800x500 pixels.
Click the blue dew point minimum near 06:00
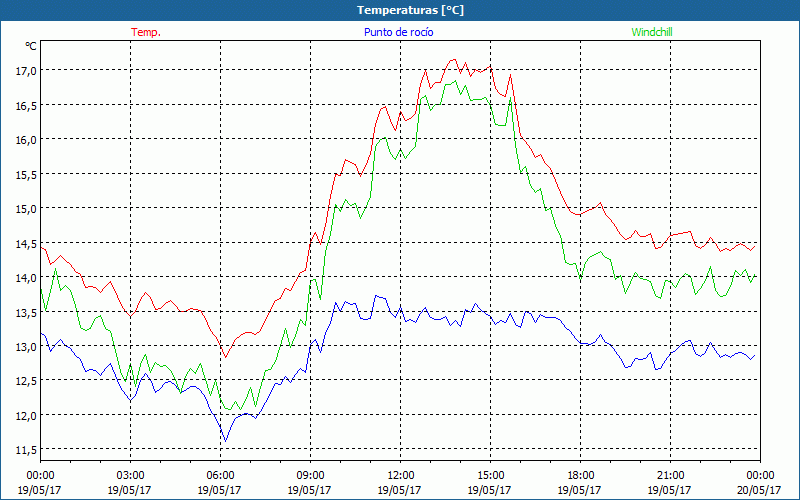click(226, 441)
